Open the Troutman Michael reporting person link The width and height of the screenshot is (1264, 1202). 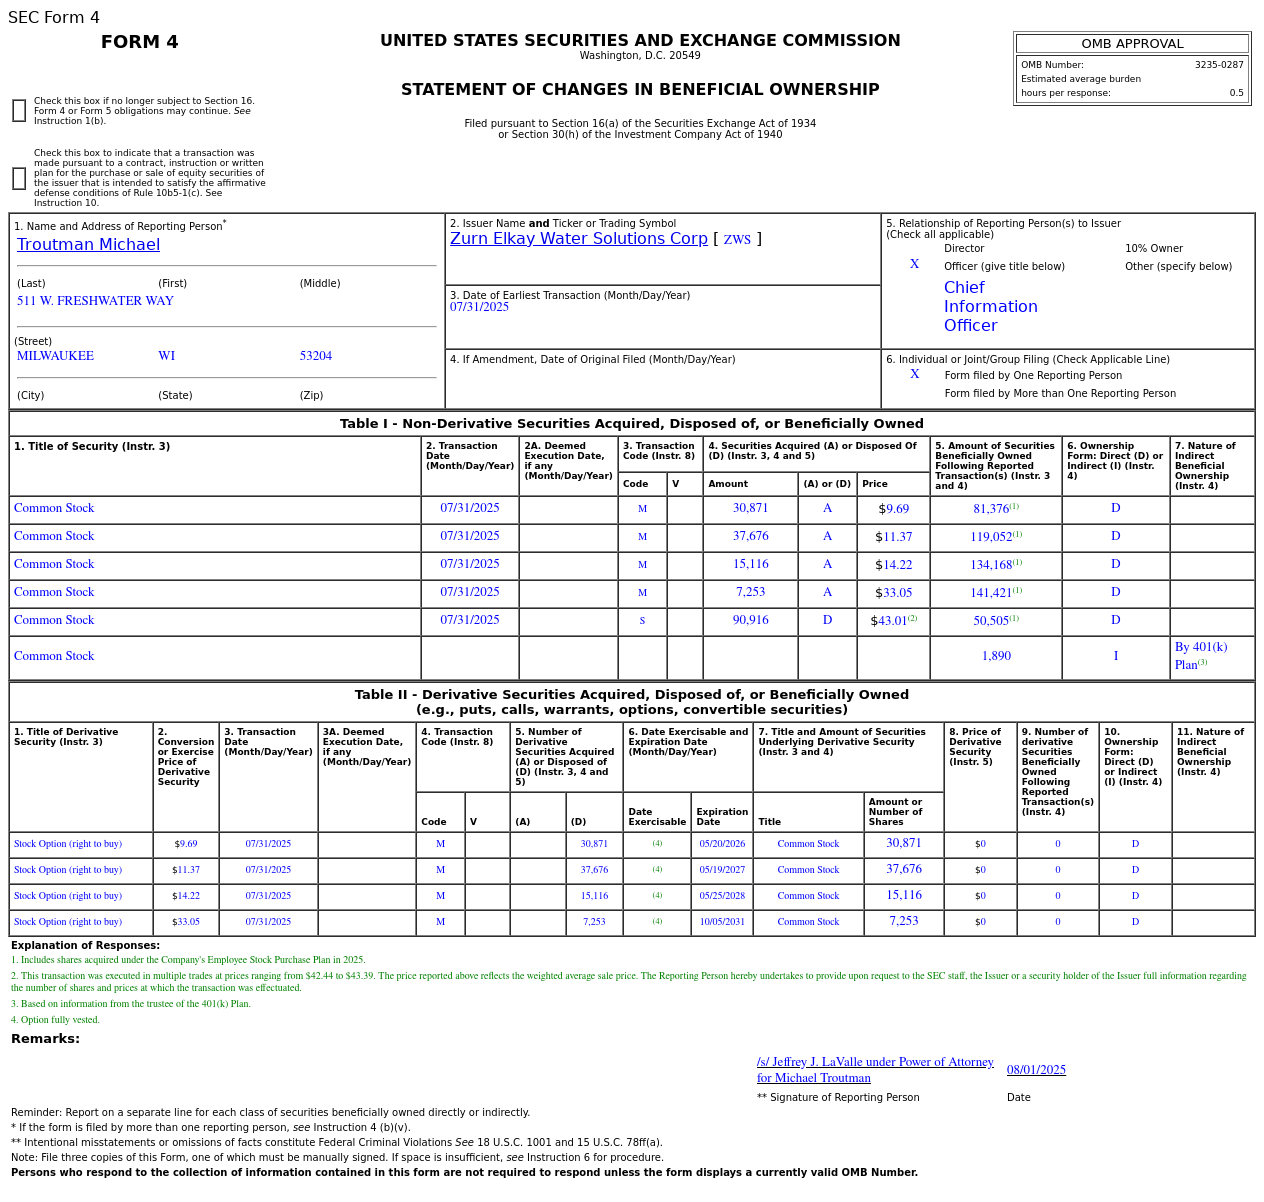coord(88,245)
